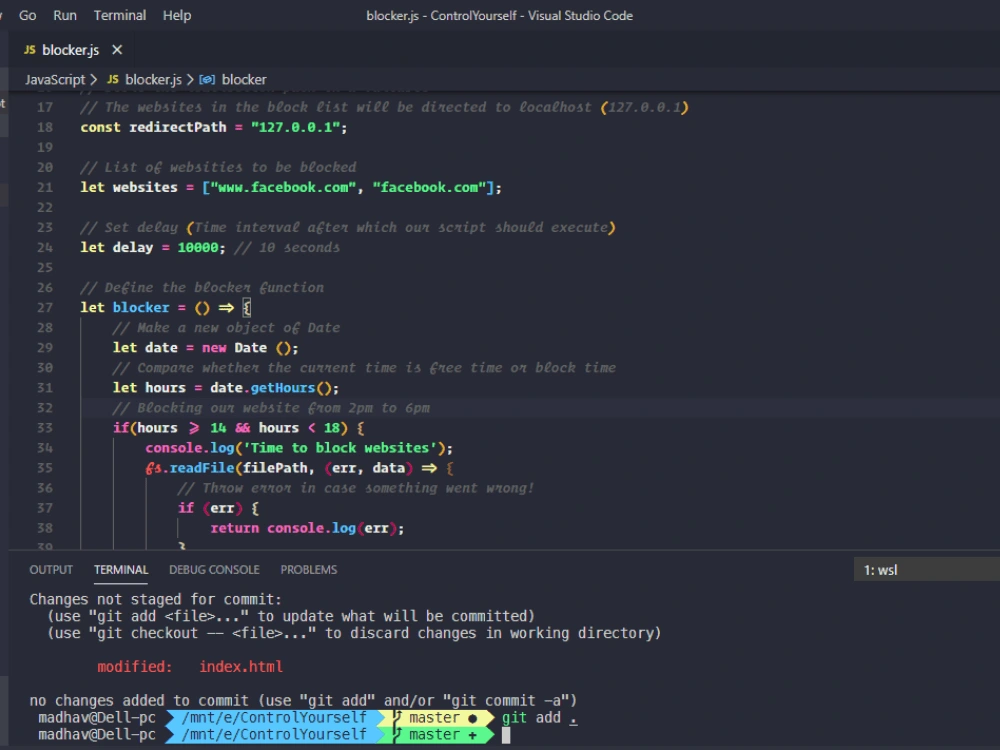Click the 'modified: index.html' terminal line
Viewport: 1000px width, 750px height.
189,666
